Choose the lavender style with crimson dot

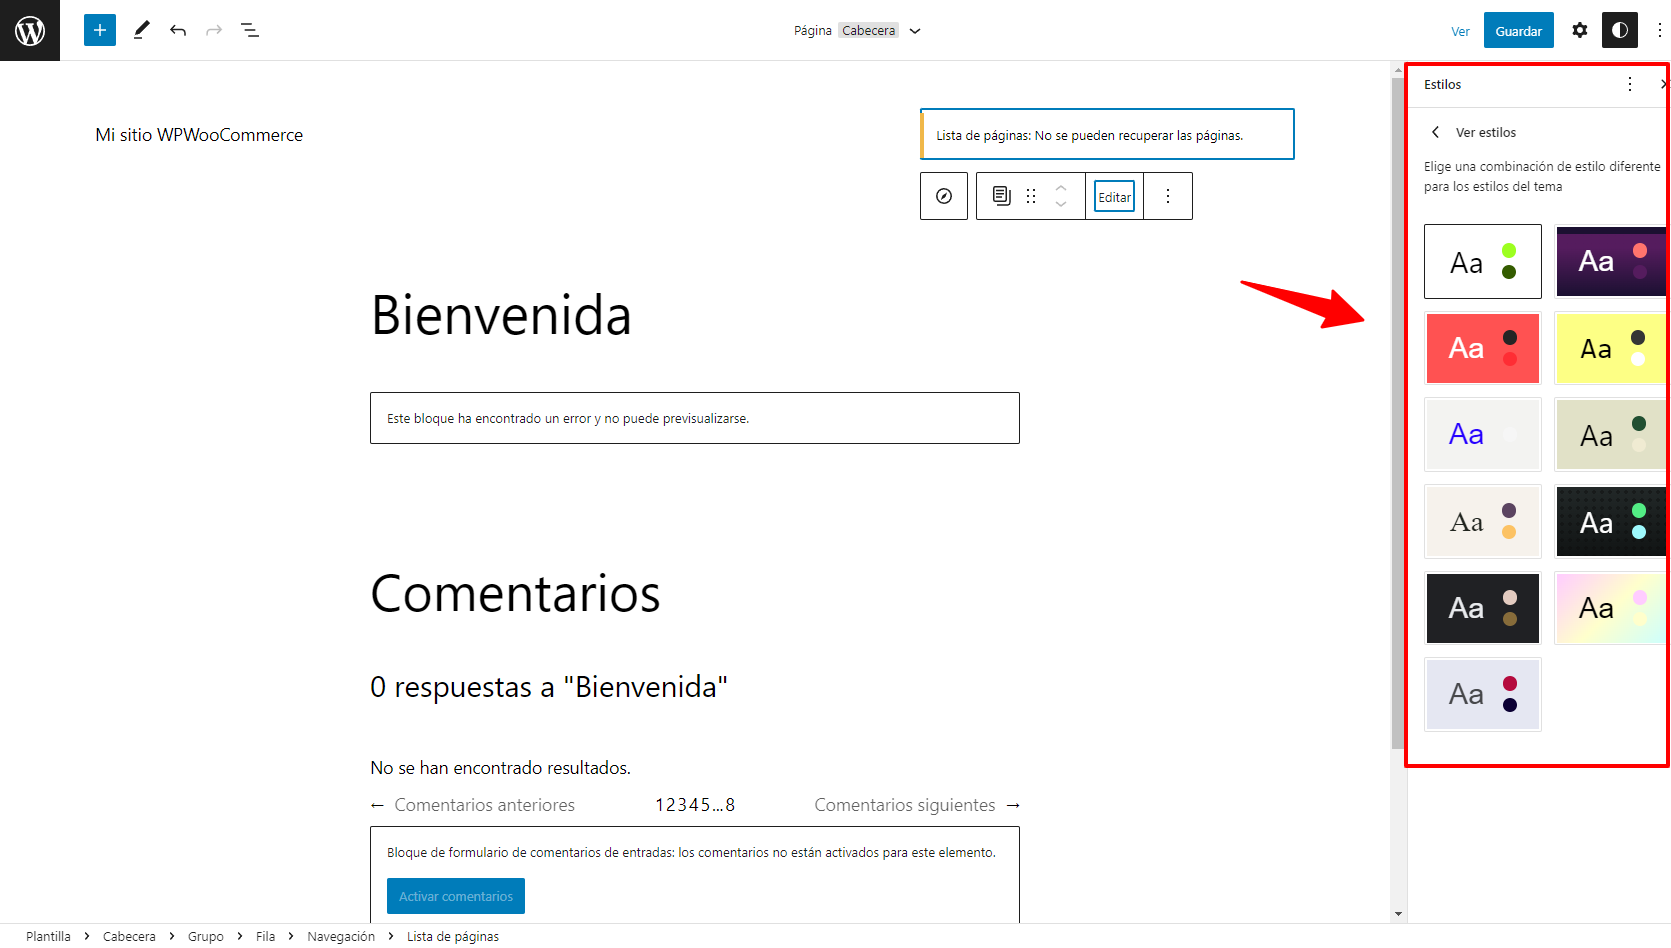point(1483,694)
